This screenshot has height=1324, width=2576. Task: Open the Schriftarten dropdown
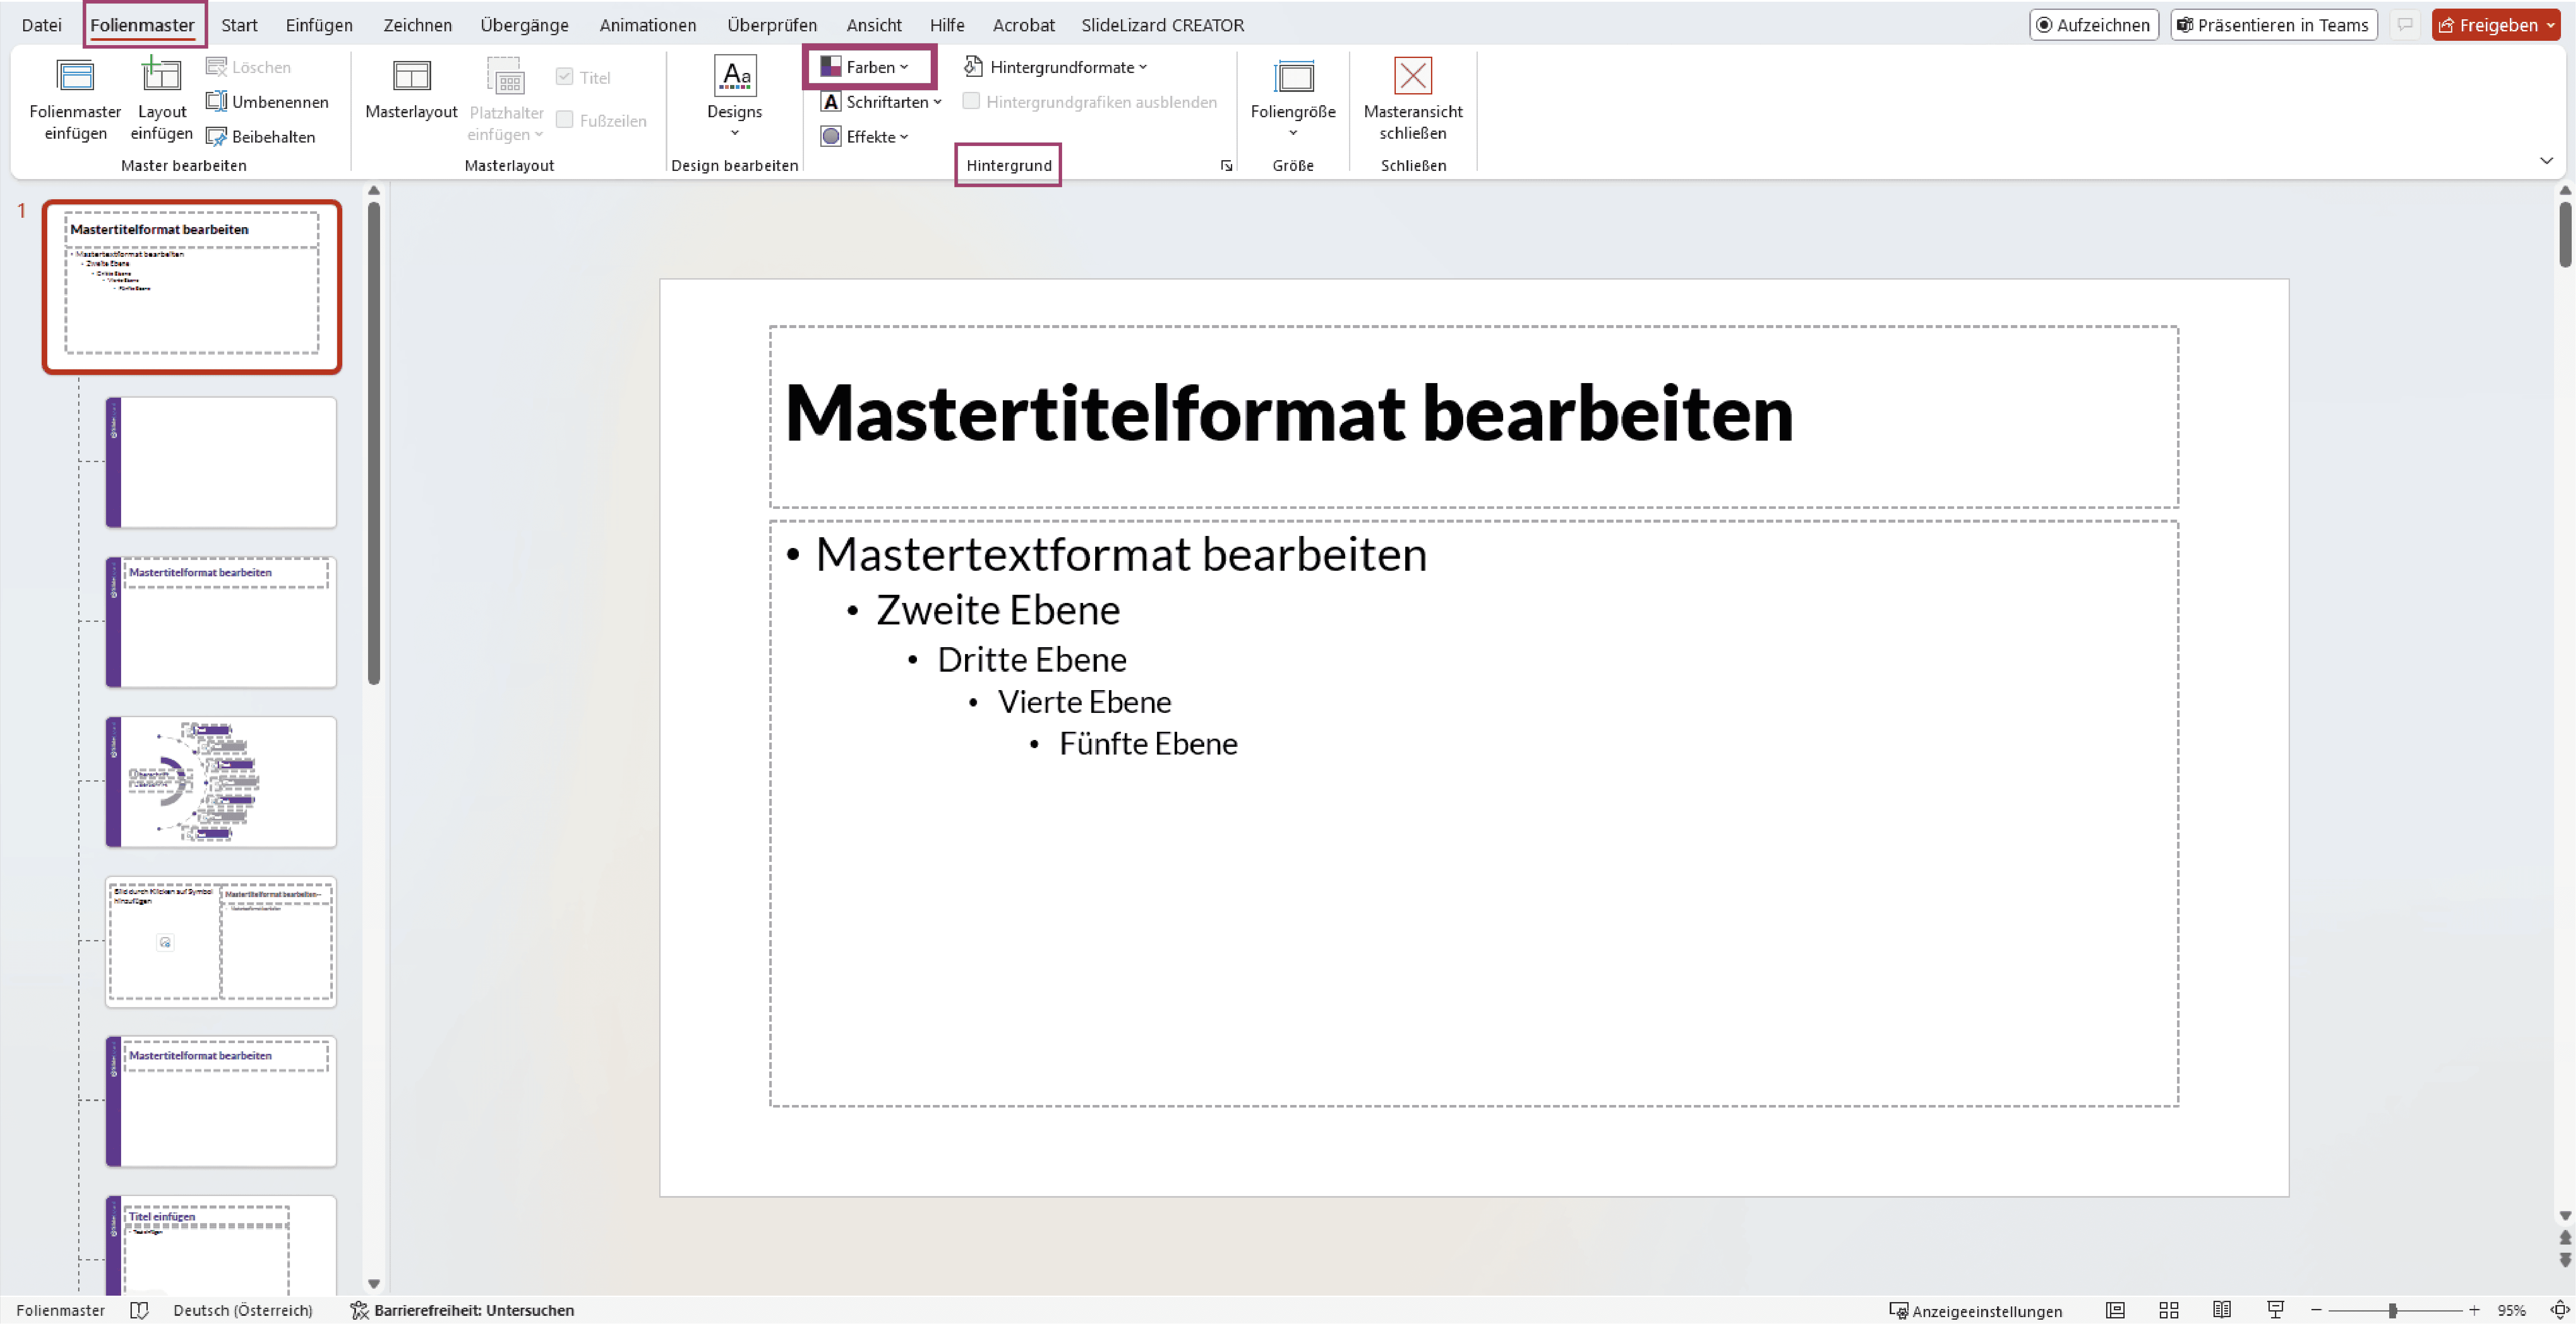[x=881, y=102]
